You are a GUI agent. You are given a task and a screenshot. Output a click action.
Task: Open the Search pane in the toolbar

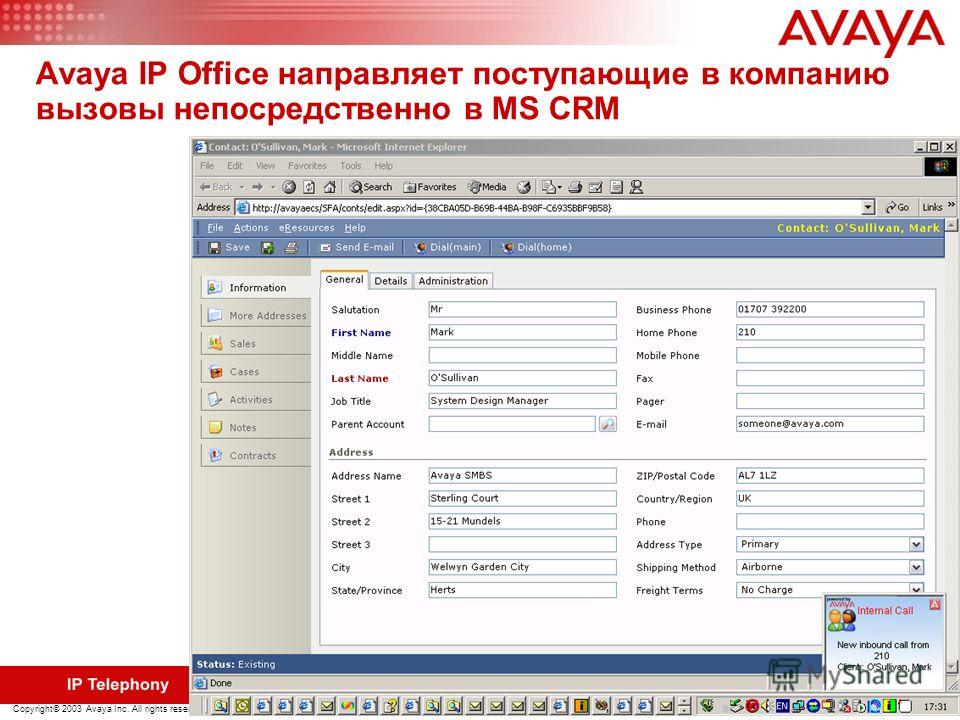(x=370, y=187)
